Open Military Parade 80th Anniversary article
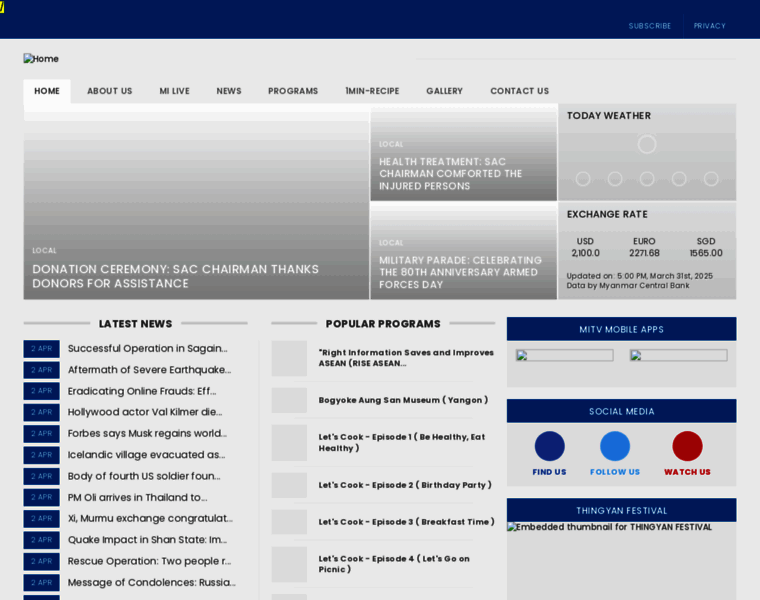This screenshot has height=600, width=760. [460, 272]
